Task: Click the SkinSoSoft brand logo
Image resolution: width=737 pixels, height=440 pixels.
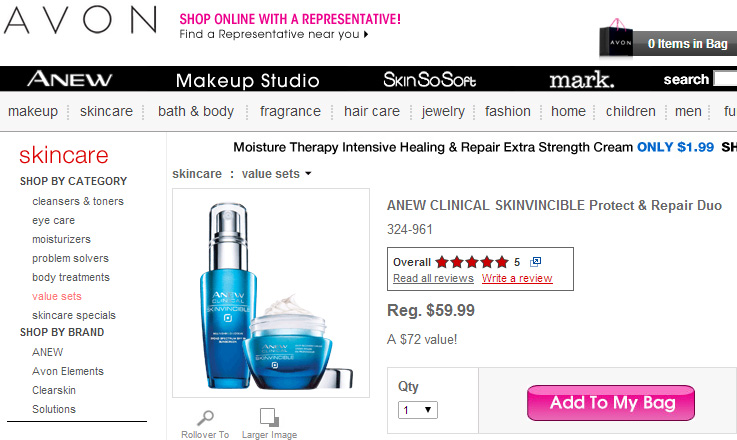Action: click(x=429, y=79)
